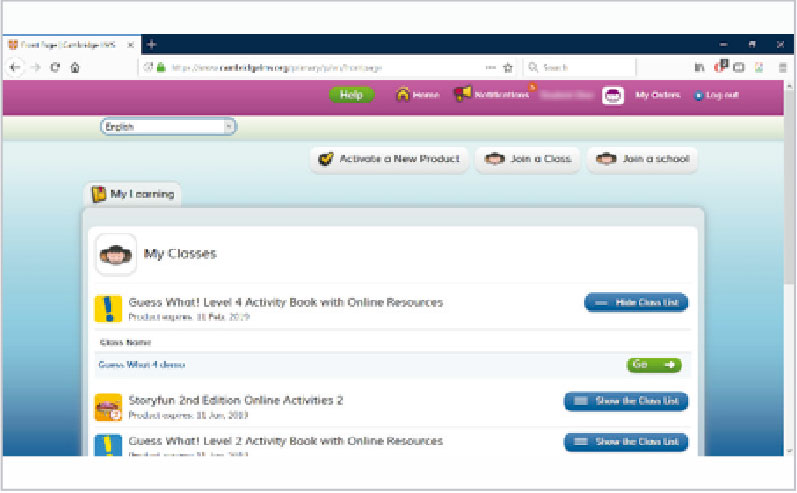
Task: Click the Join a Class button
Action: [x=528, y=159]
